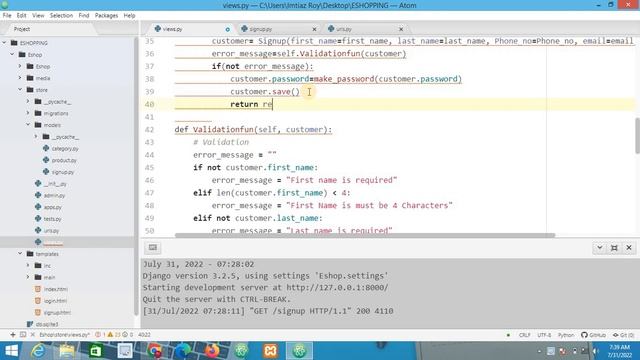
Task: Open the GitHub status bar panel
Action: pyautogui.click(x=593, y=335)
